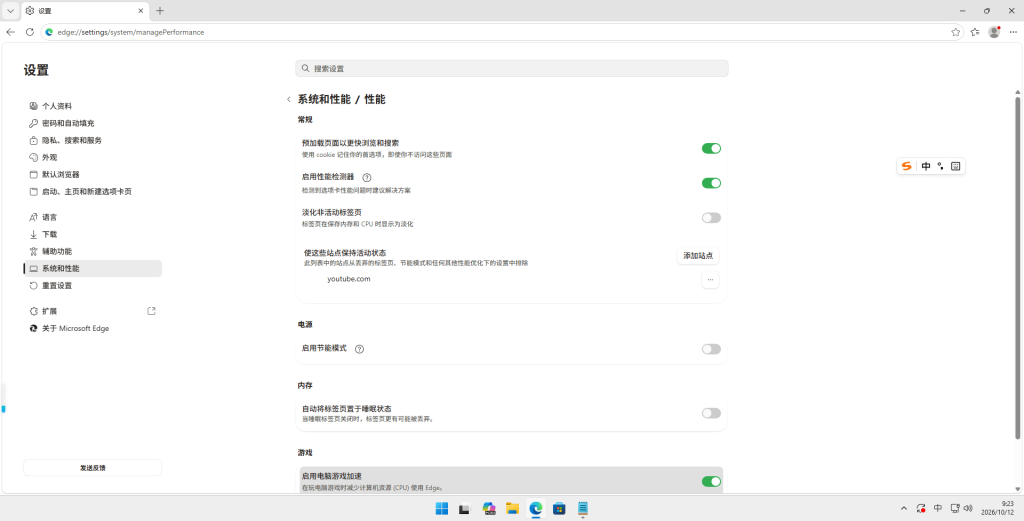Enable 自动将标签页置于睡眠状态 toggle
The image size is (1024, 521).
(711, 413)
